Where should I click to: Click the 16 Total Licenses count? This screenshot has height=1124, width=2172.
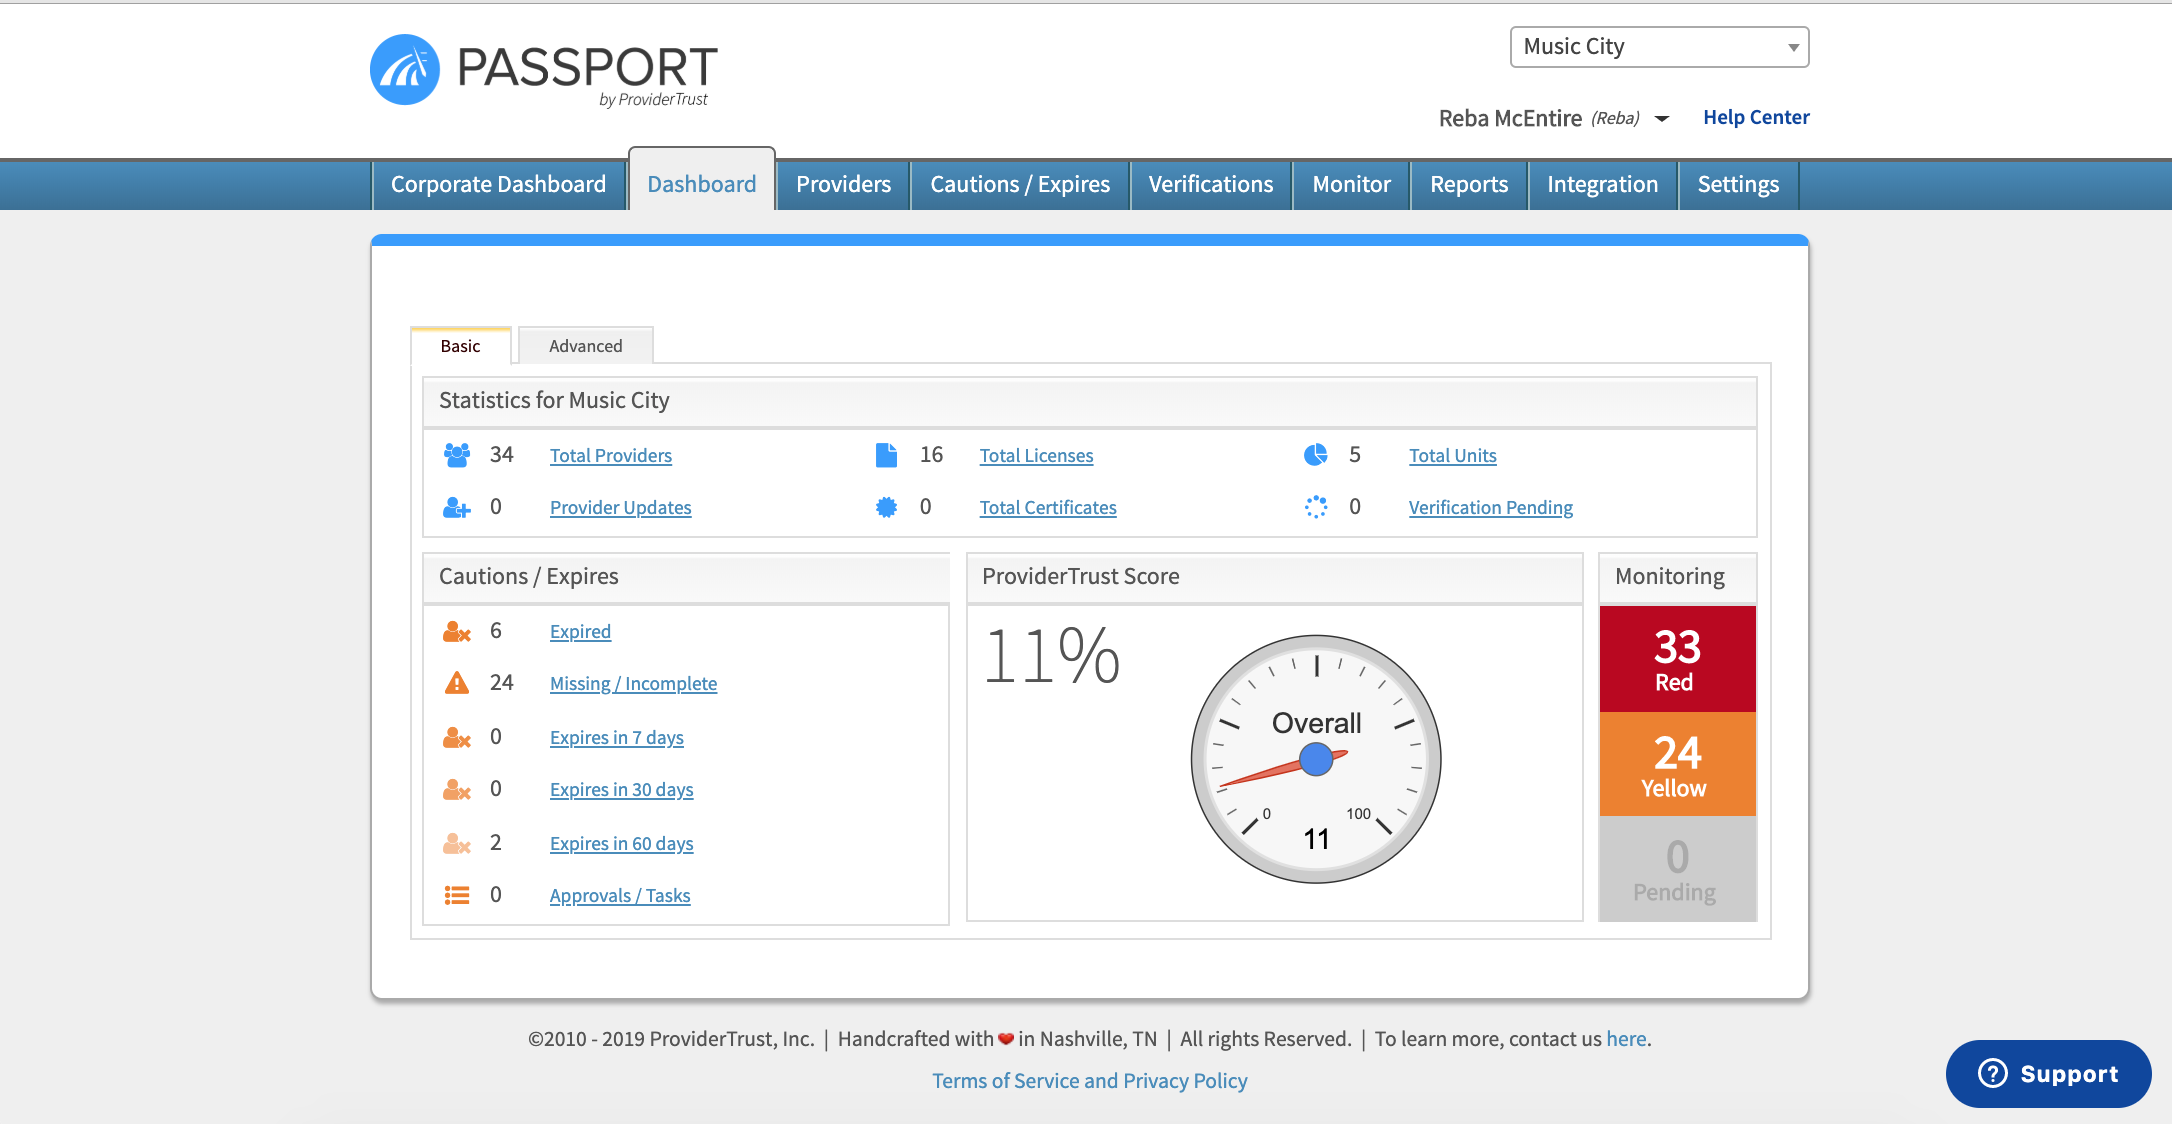coord(931,455)
